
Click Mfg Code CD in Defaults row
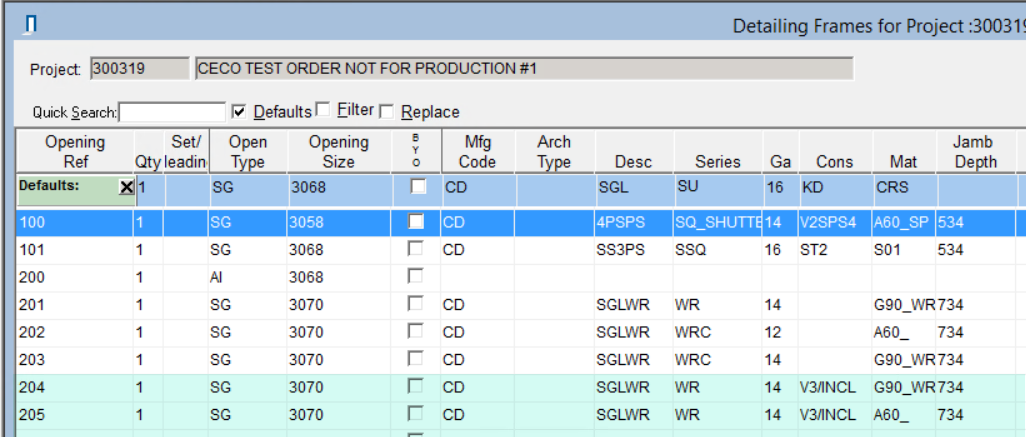pyautogui.click(x=478, y=187)
